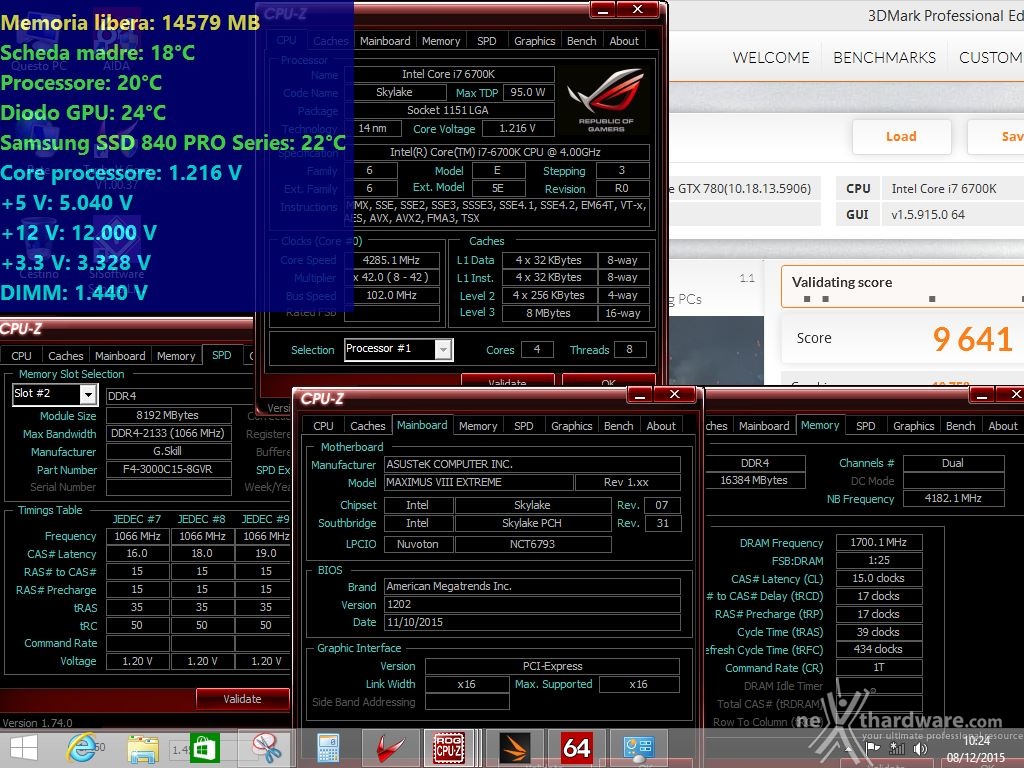The image size is (1024, 768).
Task: Close the top CPU-Z processor window
Action: click(638, 10)
